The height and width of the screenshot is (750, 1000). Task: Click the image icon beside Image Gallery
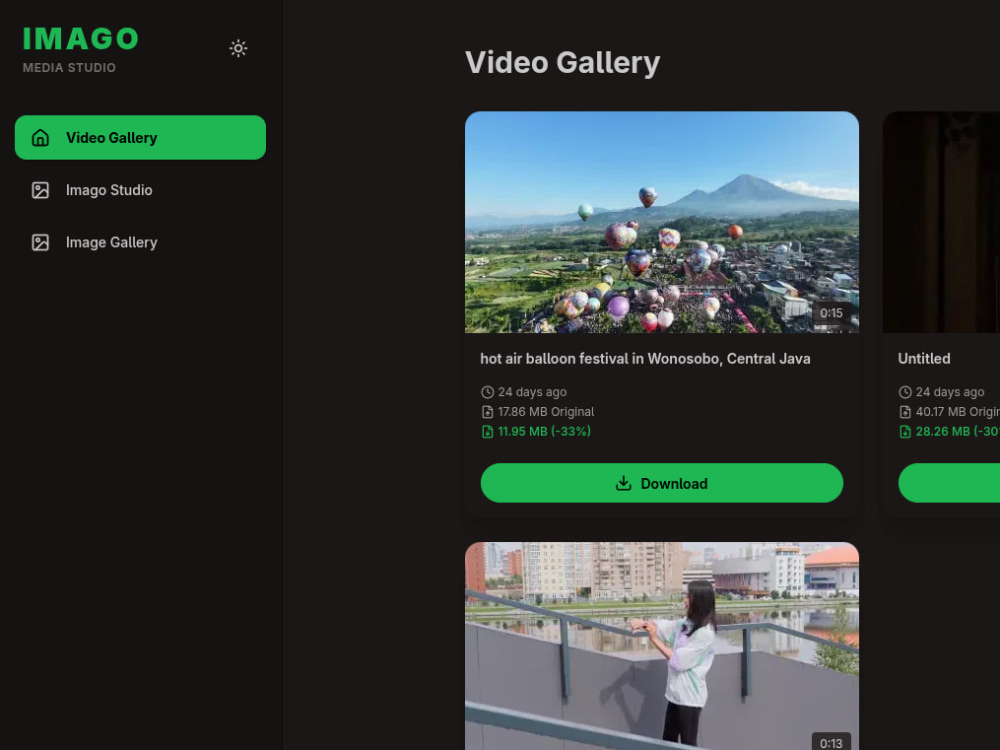pyautogui.click(x=40, y=242)
